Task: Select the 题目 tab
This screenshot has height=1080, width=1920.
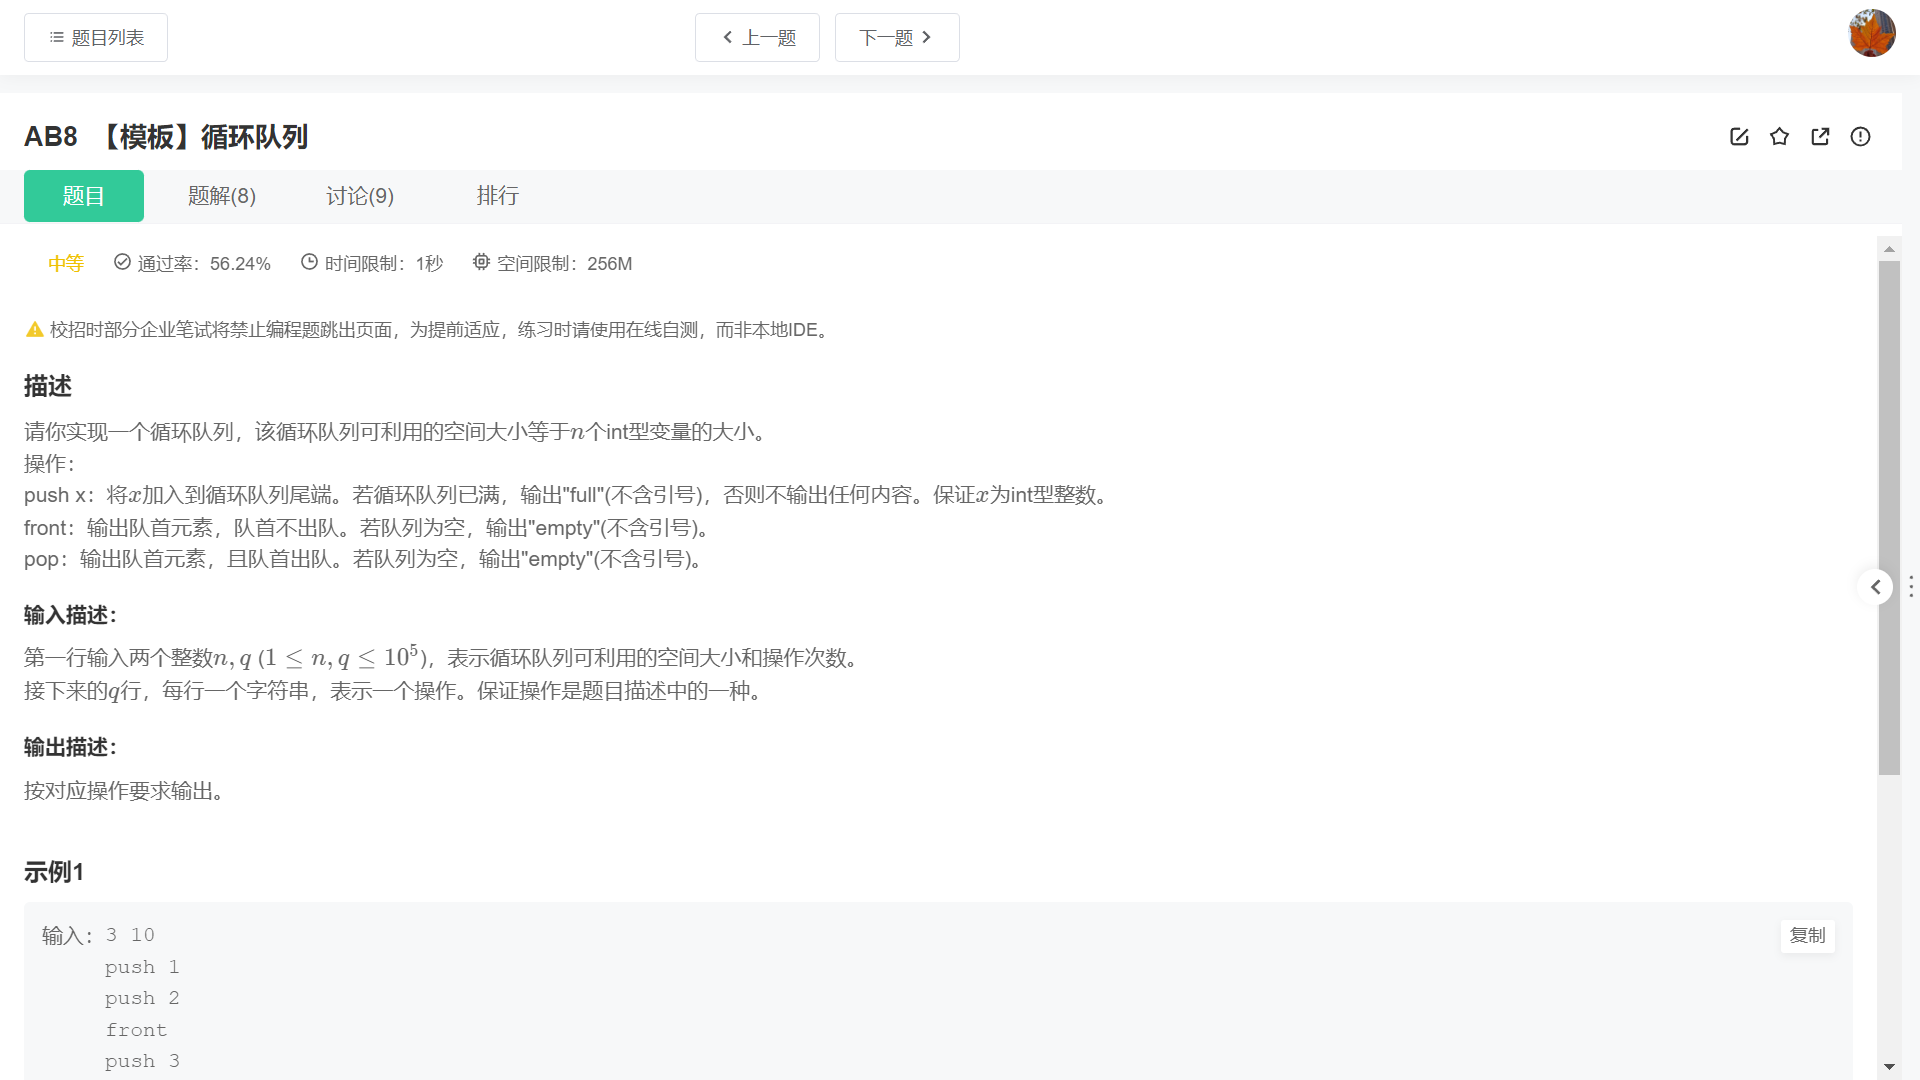Action: [84, 196]
